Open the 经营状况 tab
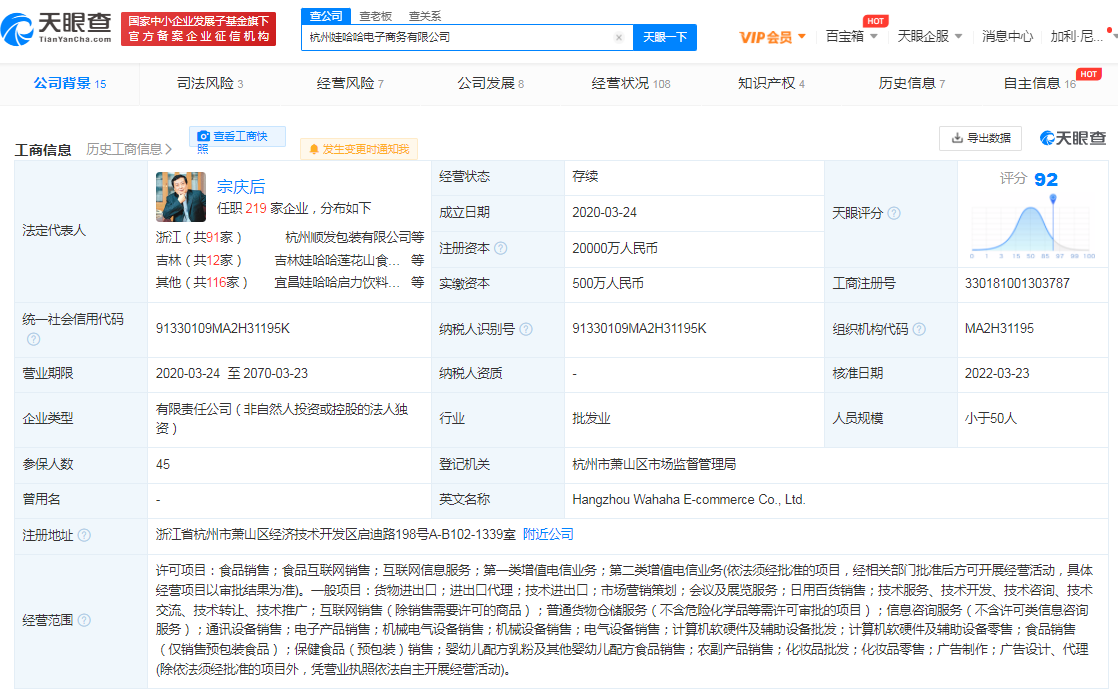Screen dimensions: 1118x693 (631, 83)
